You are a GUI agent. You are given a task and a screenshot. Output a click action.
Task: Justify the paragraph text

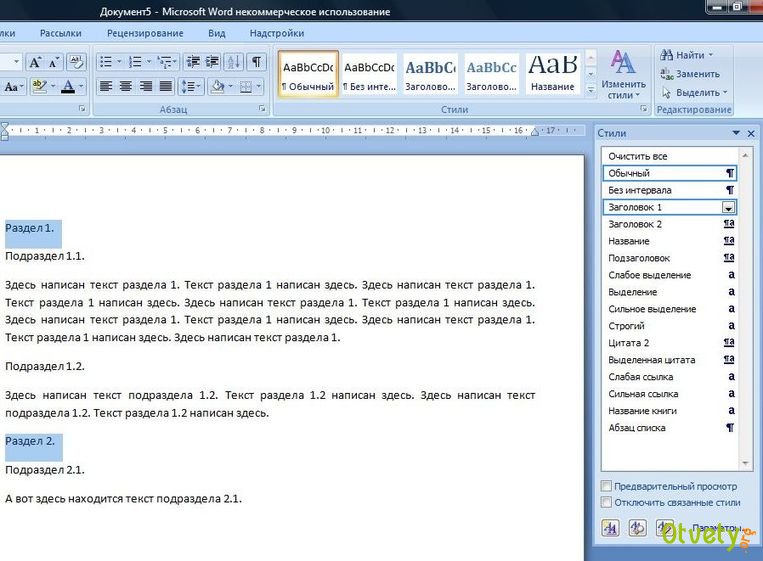point(165,87)
